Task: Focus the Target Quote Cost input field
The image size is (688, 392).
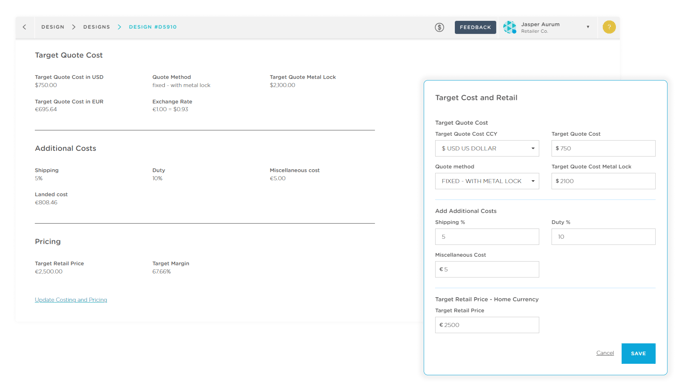Action: [603, 148]
